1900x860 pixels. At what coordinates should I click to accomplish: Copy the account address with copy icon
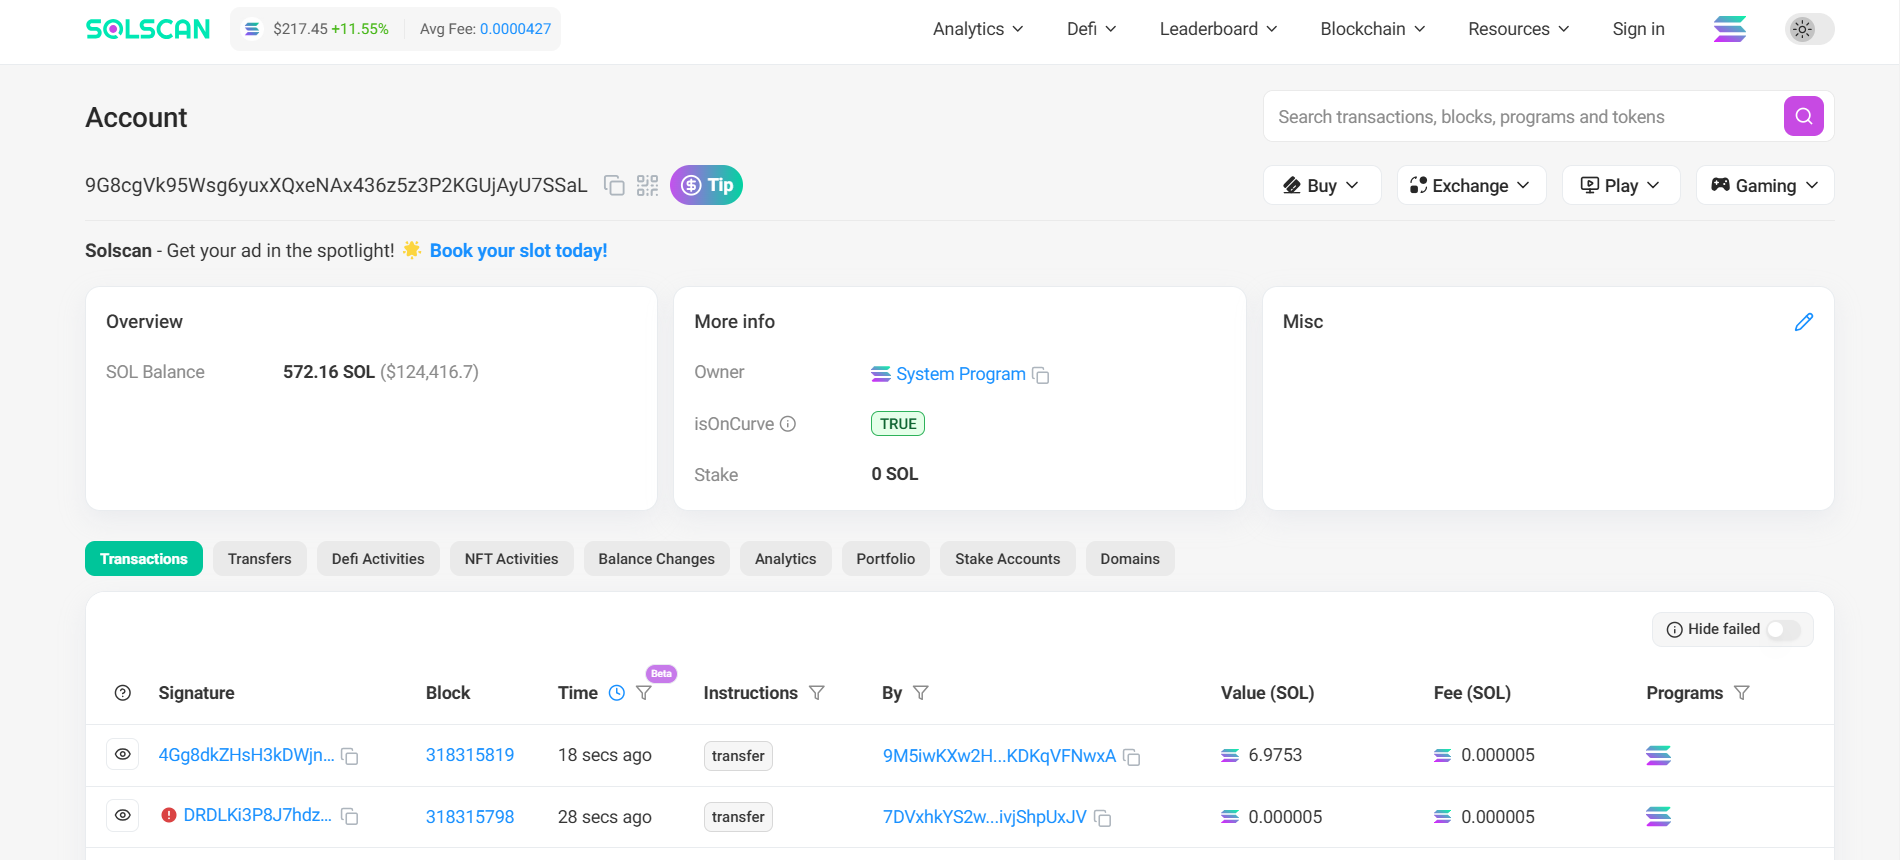pos(614,186)
